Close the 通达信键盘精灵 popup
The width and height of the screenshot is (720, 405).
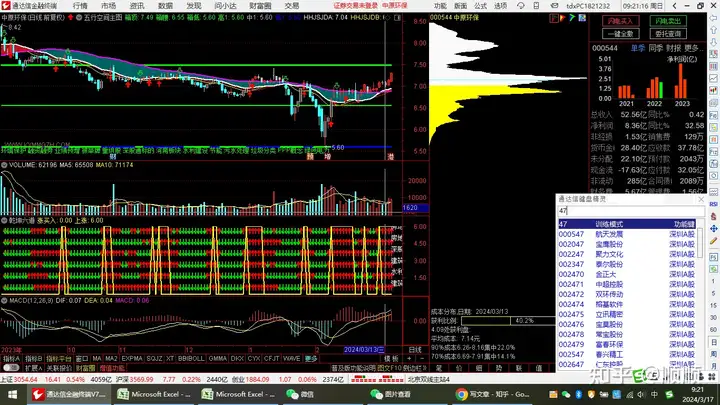701,199
